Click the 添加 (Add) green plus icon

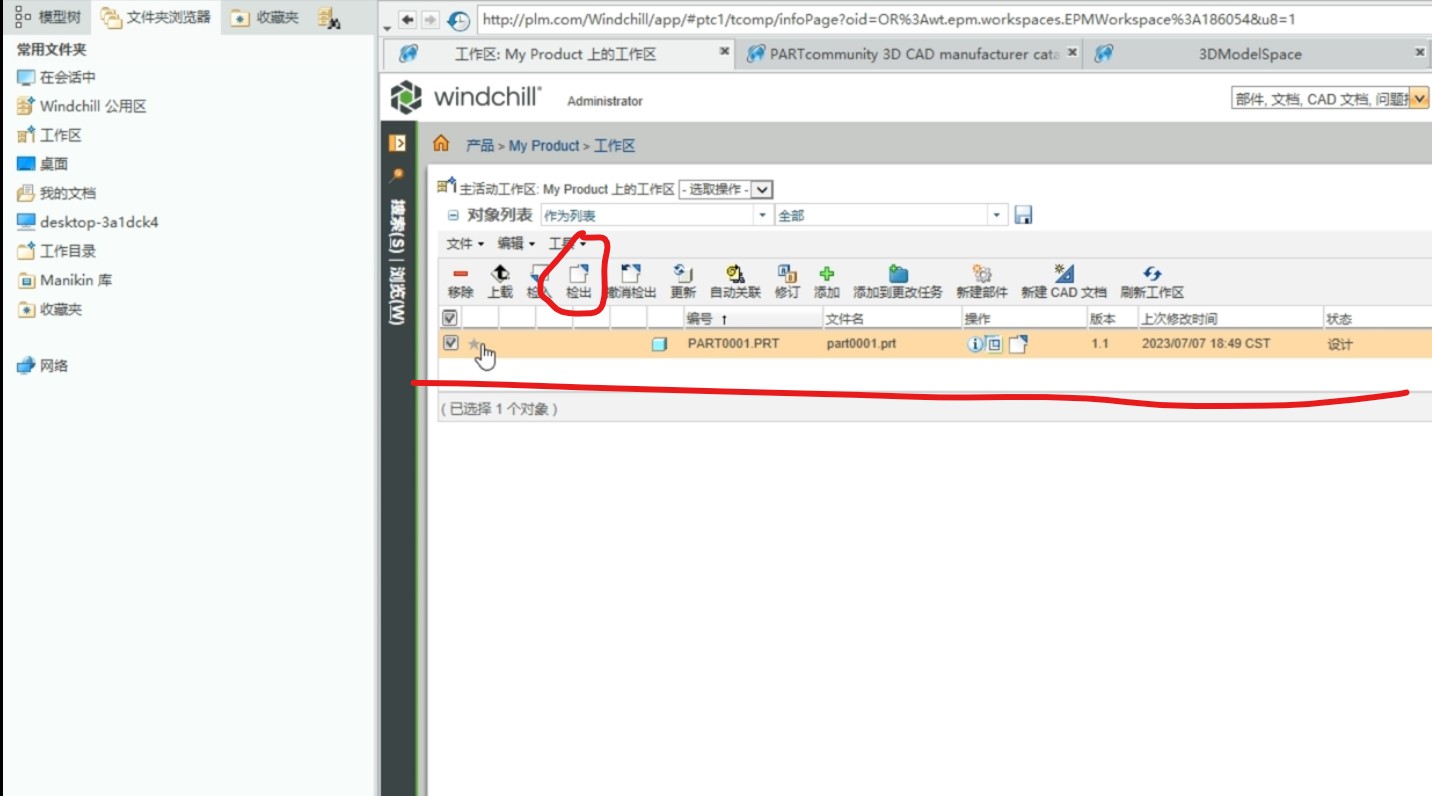827,273
